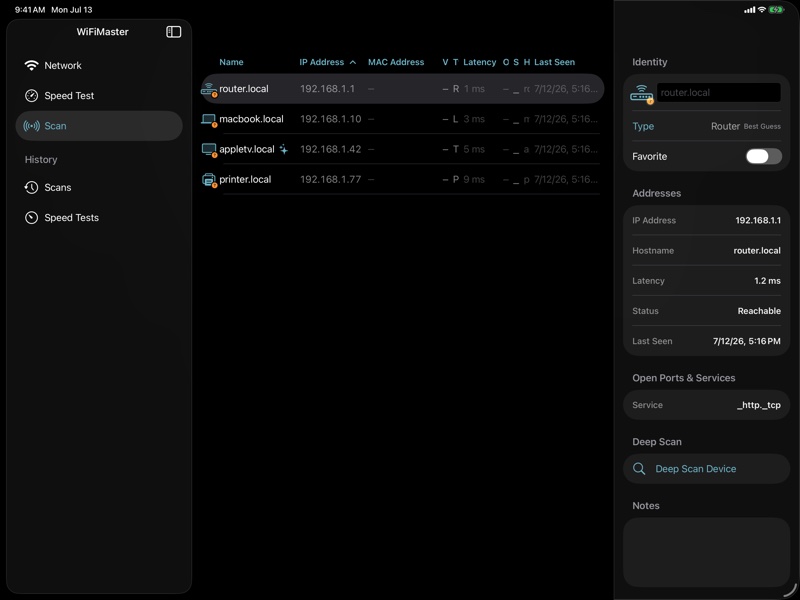
Task: Open the Type Router selector
Action: [707, 126]
